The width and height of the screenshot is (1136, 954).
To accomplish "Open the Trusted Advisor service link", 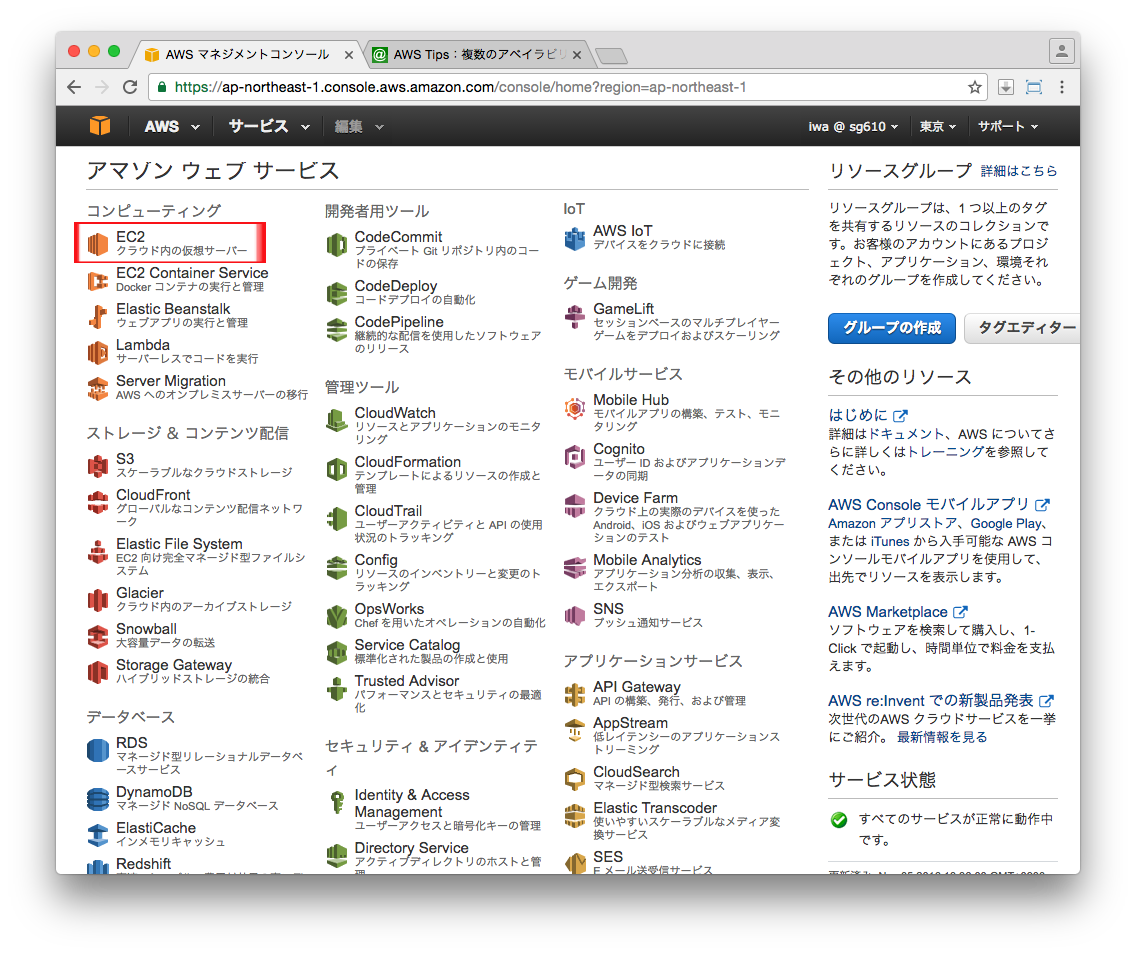I will point(406,681).
